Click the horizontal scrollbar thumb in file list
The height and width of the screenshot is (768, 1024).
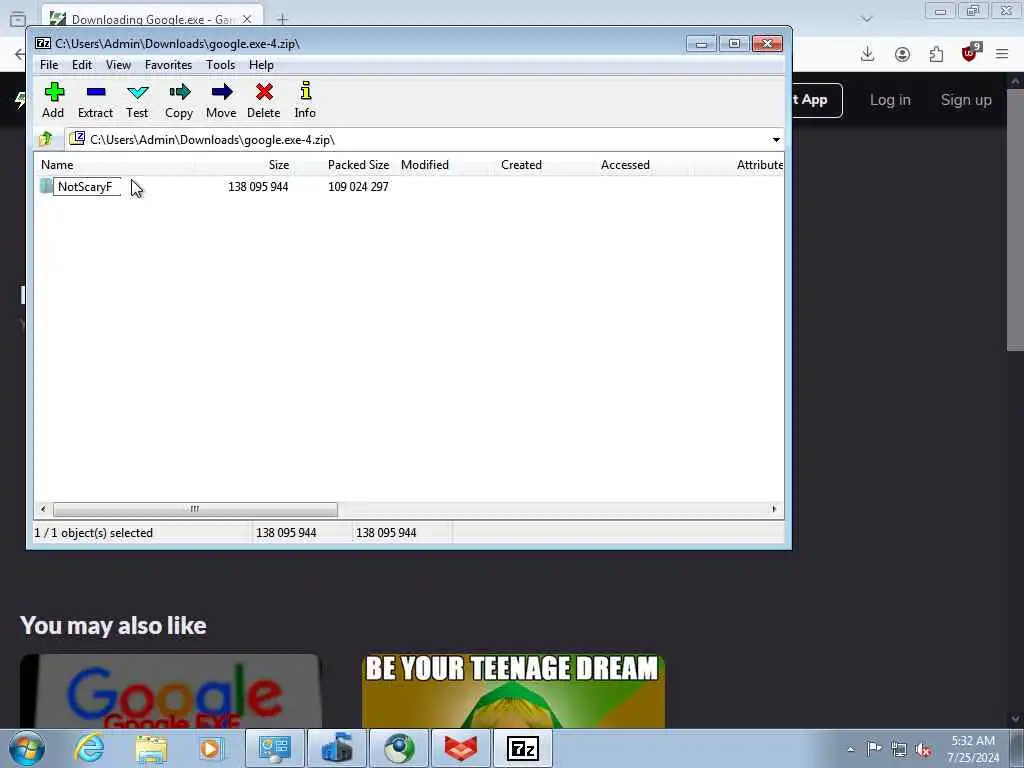195,509
